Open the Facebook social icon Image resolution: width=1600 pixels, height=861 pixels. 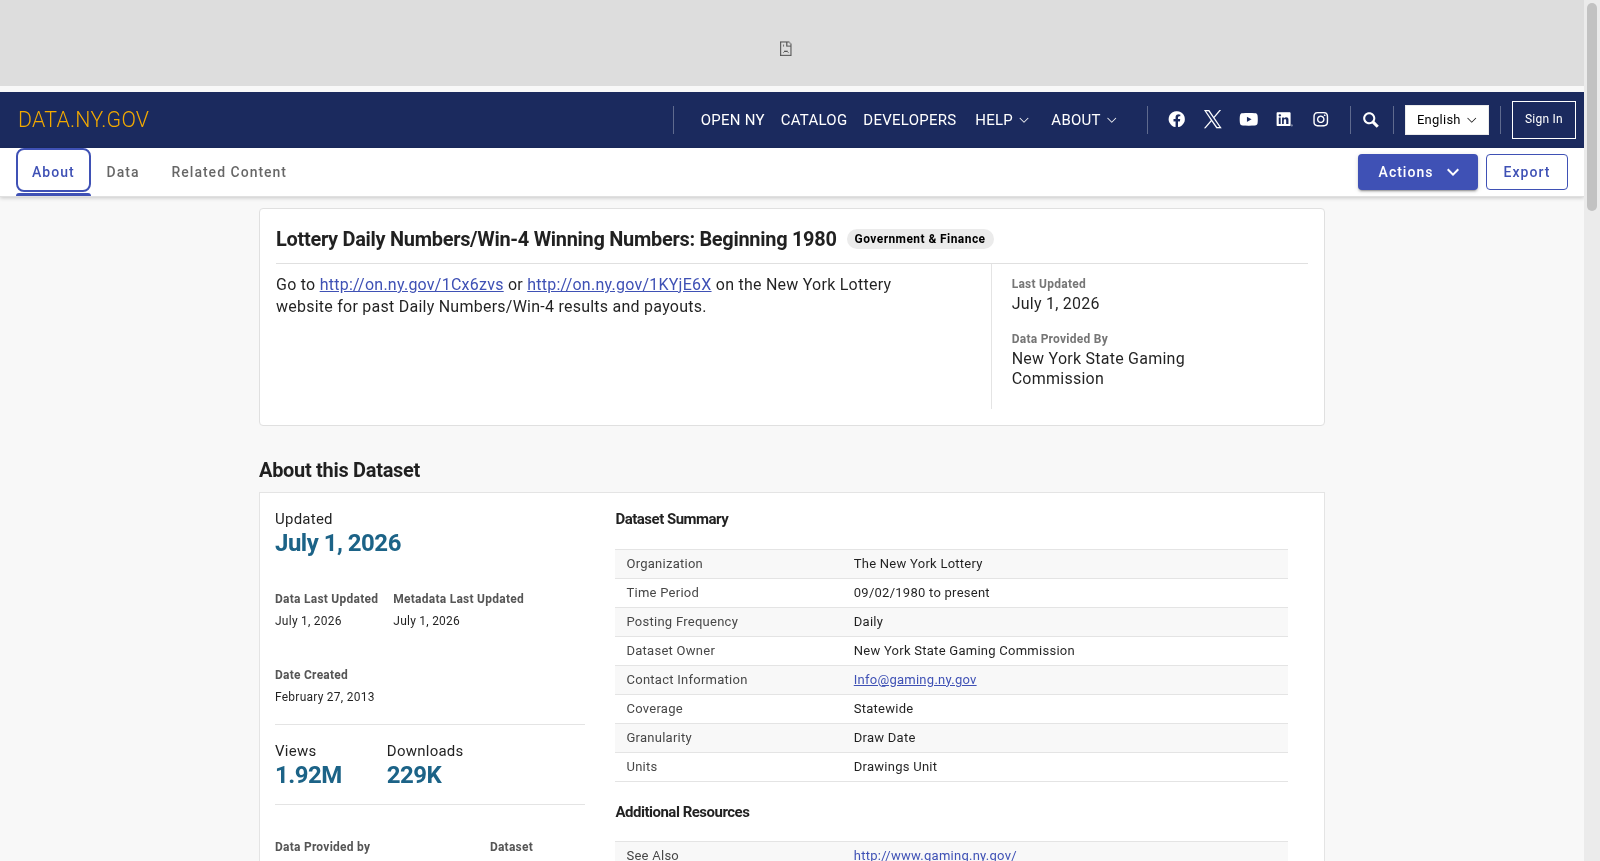tap(1177, 120)
